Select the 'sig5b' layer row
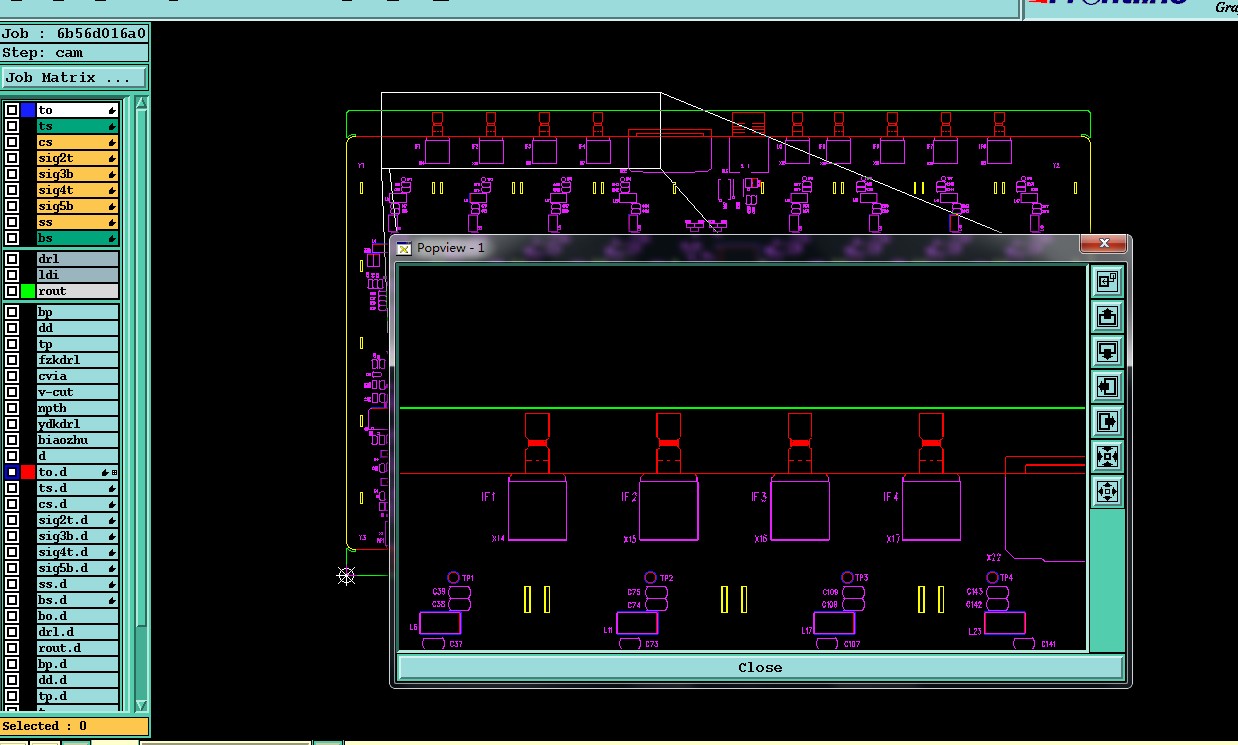The height and width of the screenshot is (745, 1238). pos(78,206)
